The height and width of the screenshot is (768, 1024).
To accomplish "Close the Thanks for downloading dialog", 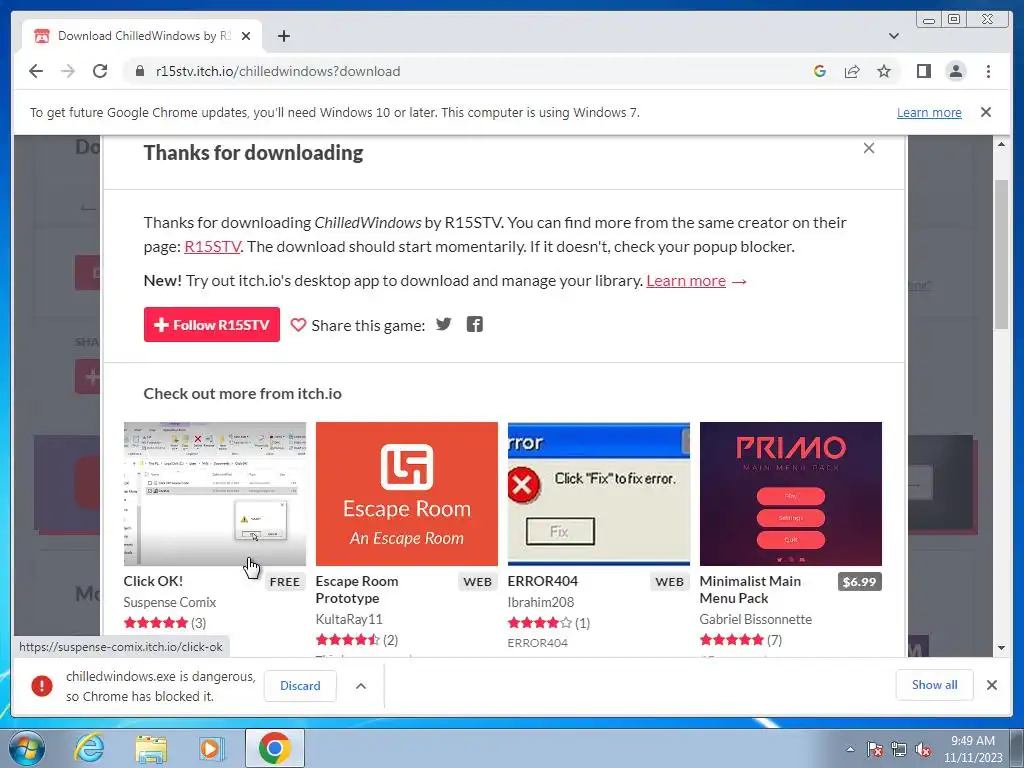I will pyautogui.click(x=869, y=148).
